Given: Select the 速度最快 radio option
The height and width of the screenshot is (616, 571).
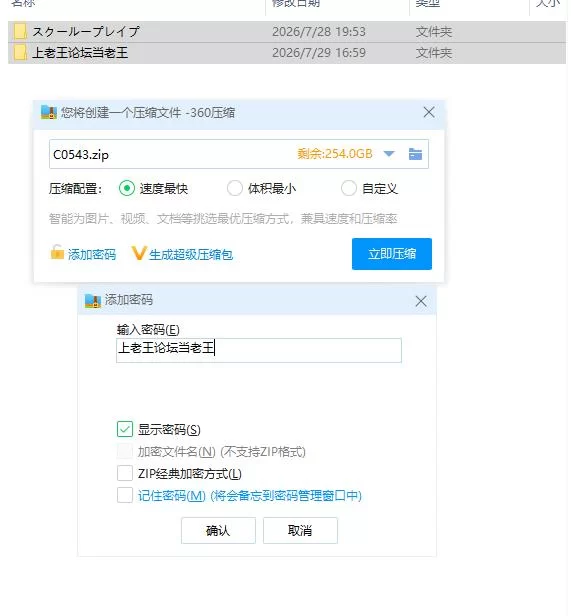Looking at the screenshot, I should click(x=127, y=189).
